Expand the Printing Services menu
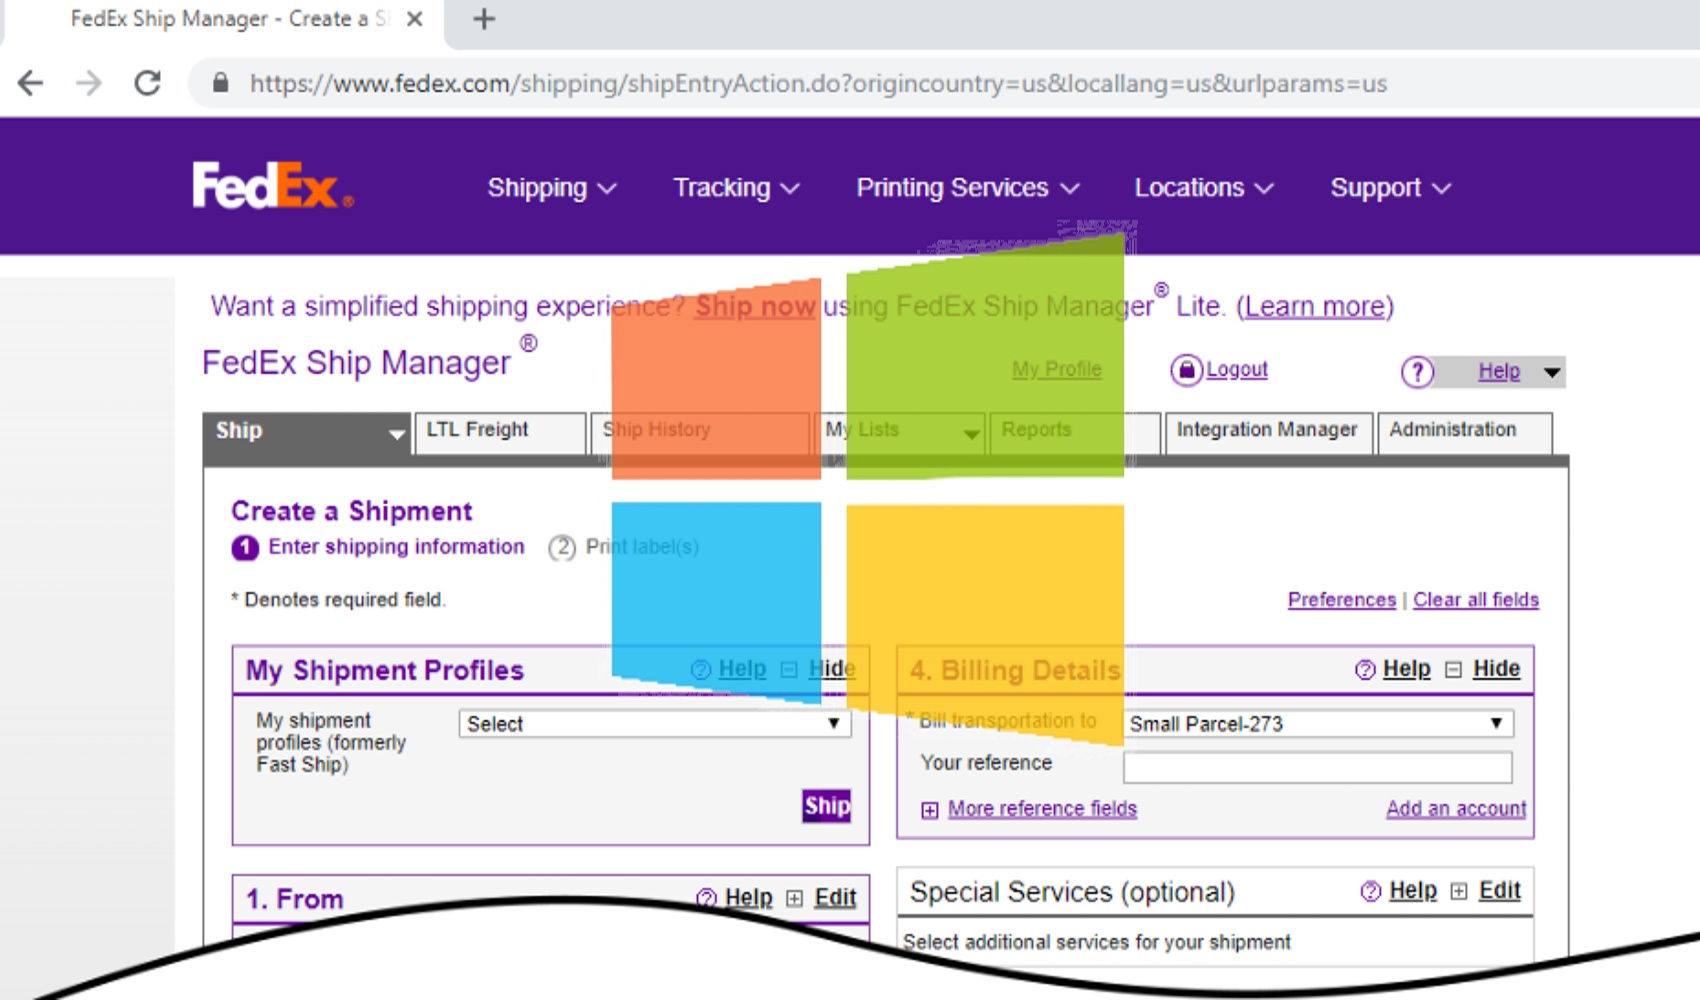Image resolution: width=1700 pixels, height=1000 pixels. 968,187
